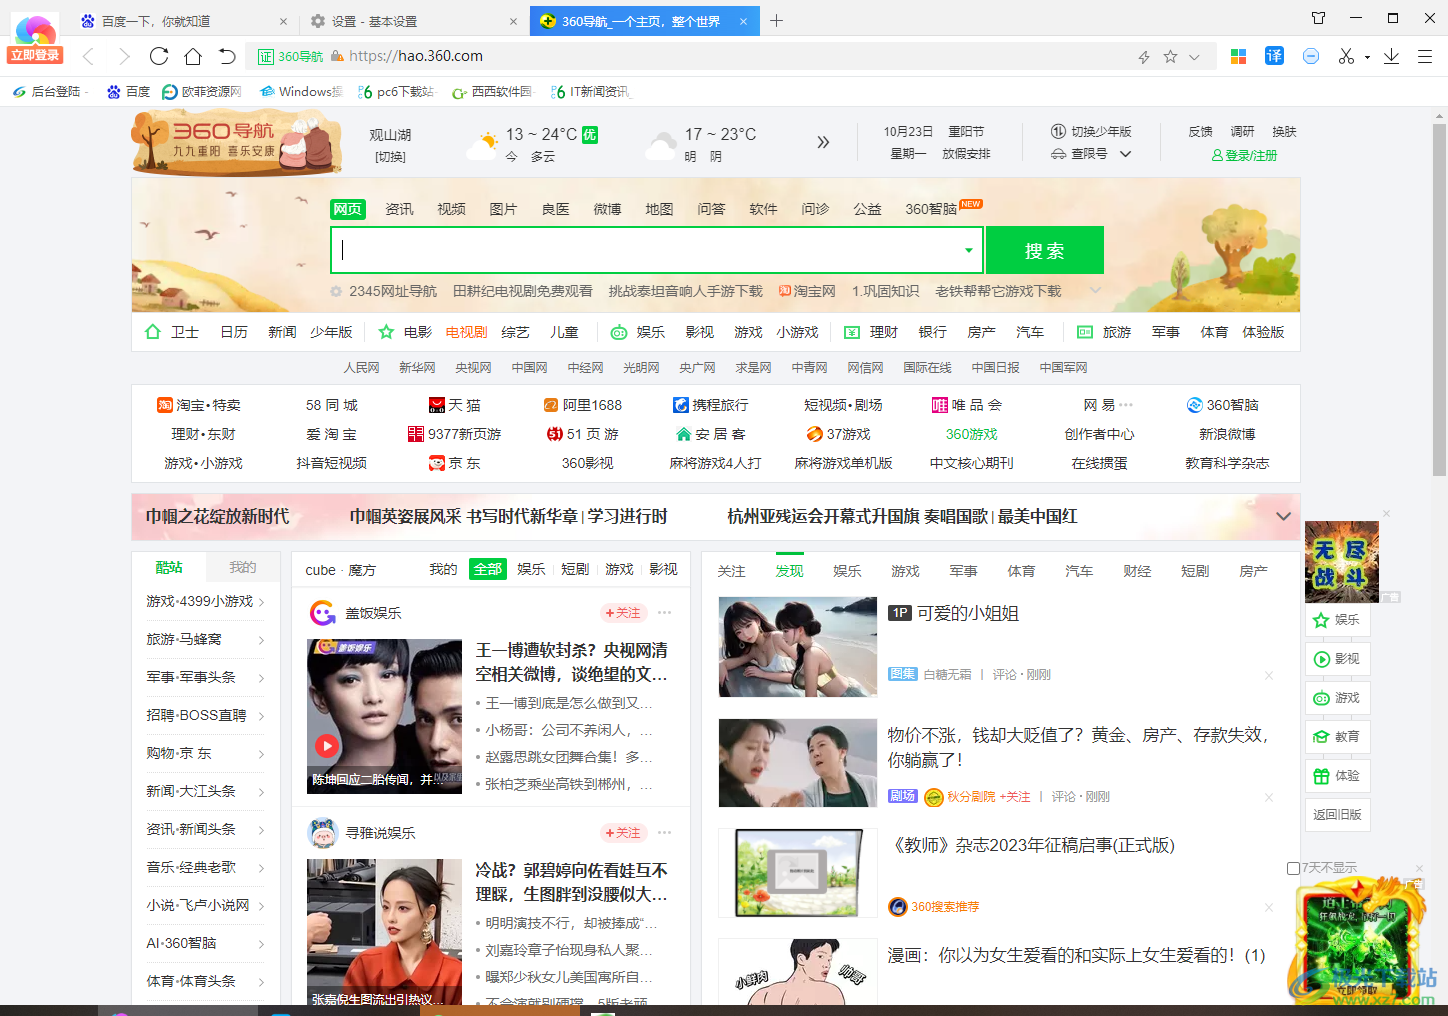Open the 可爱的小姐姐 thumbnail image

coord(798,647)
